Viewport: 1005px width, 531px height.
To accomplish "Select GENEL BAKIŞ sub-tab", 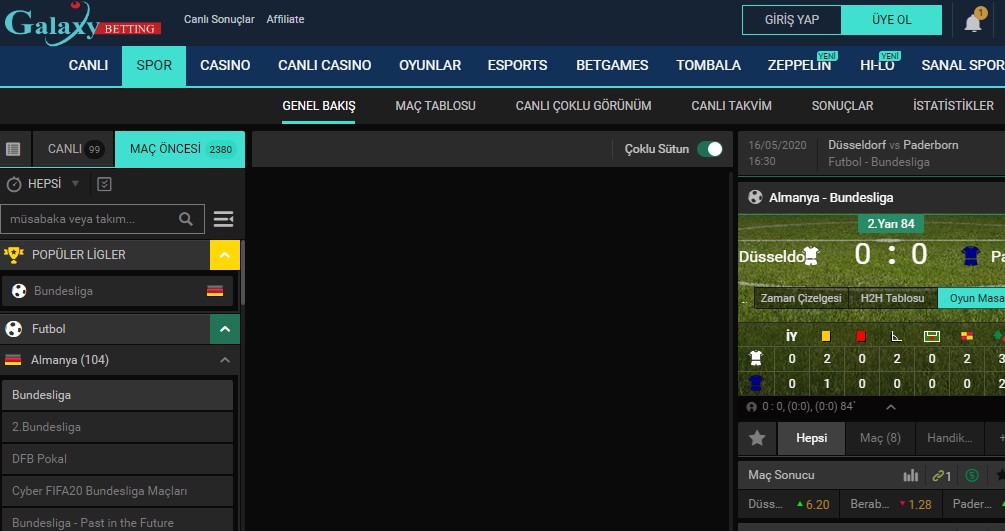I will [319, 106].
